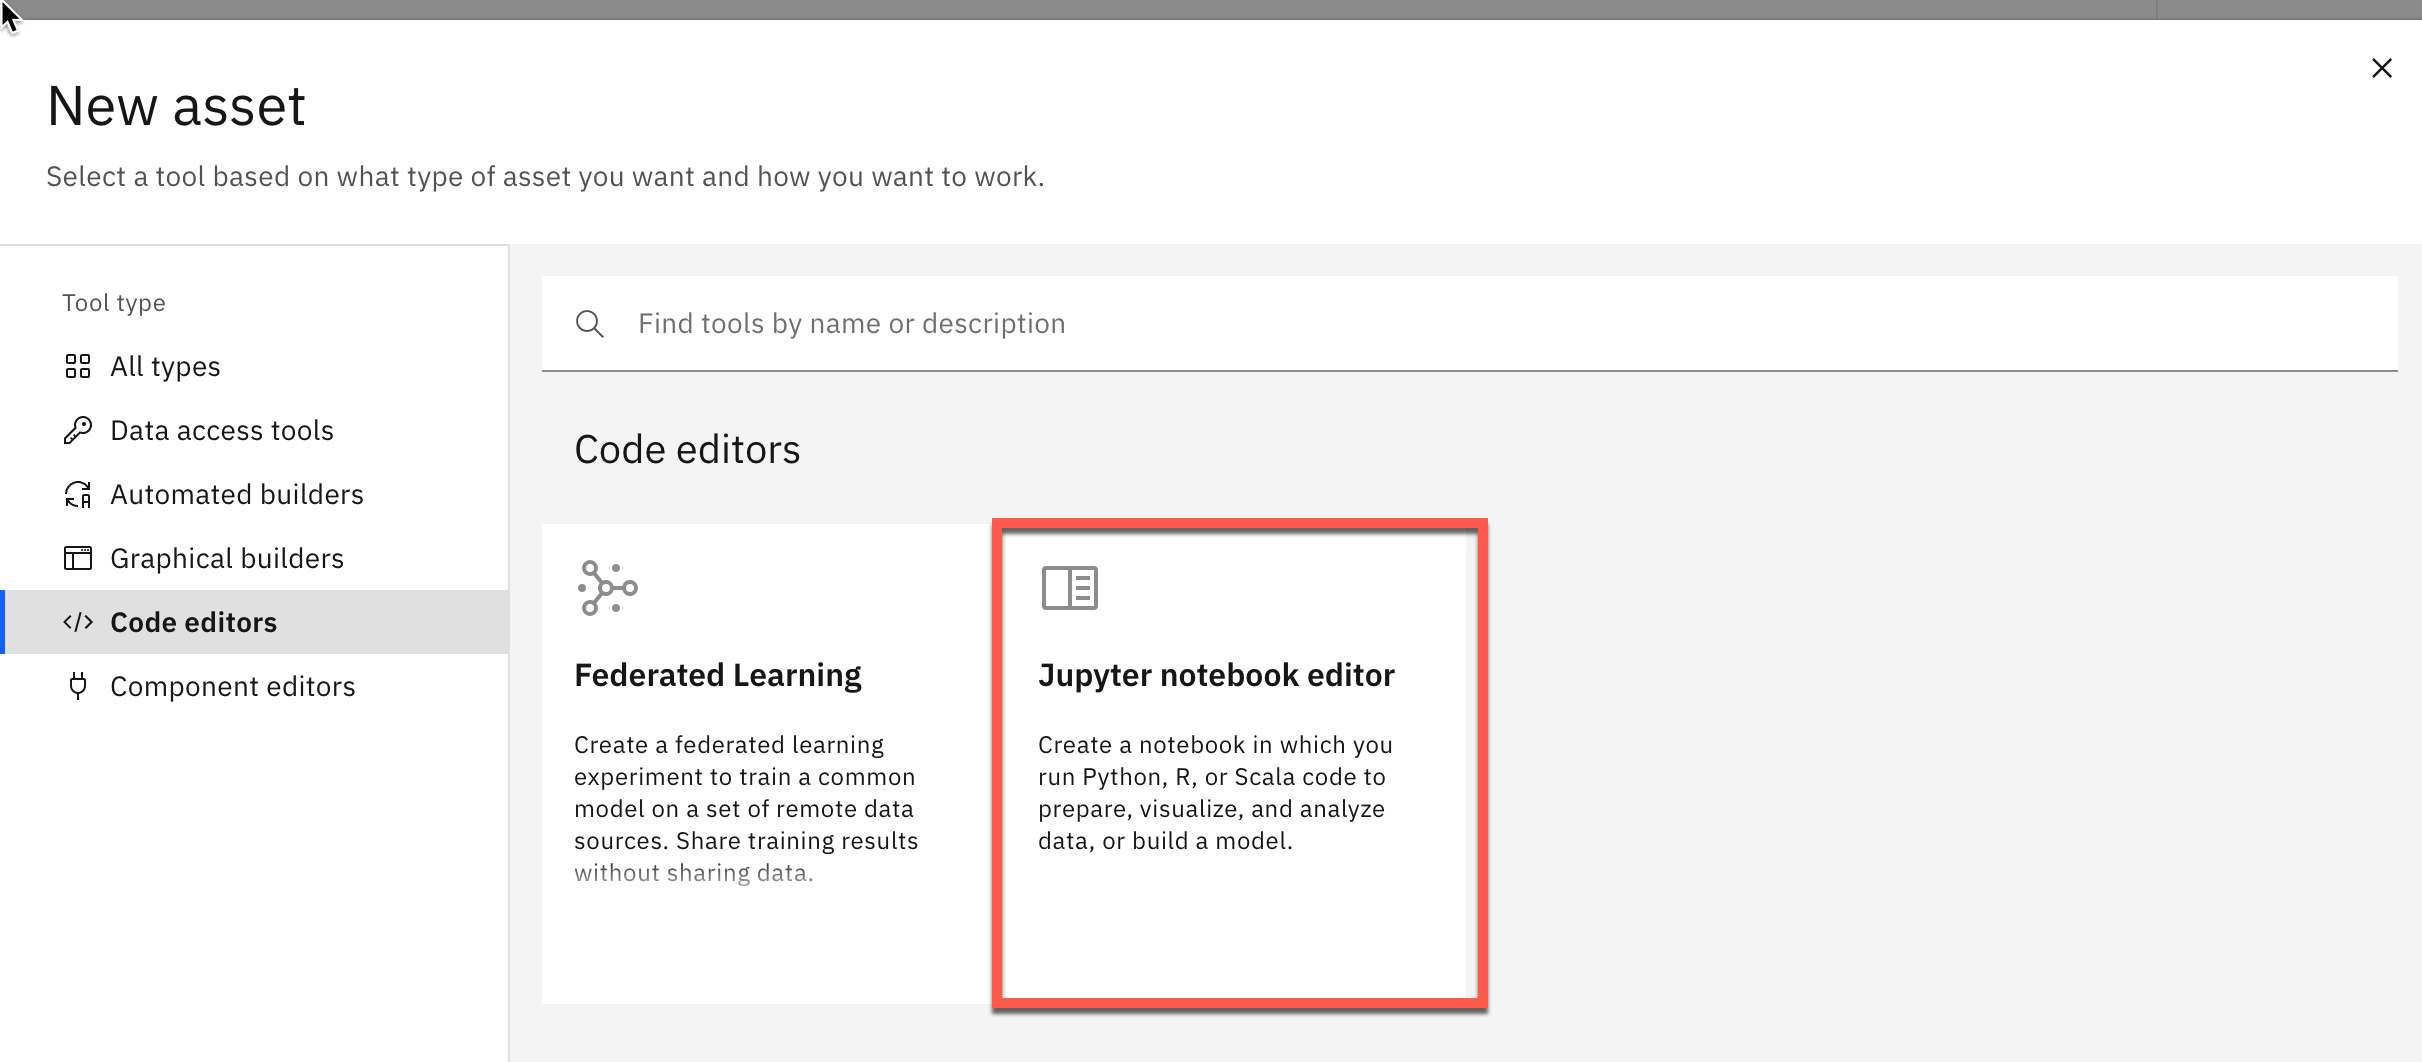
Task: Click the Graphical builders calendar-style icon
Action: [x=80, y=558]
